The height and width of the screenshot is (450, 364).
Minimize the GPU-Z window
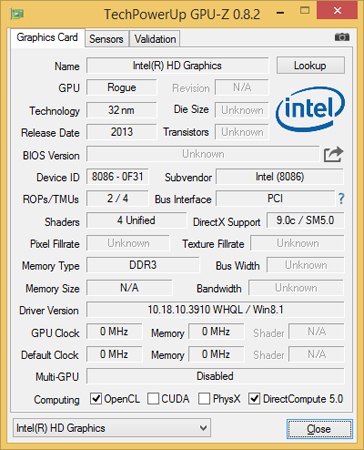(281, 13)
